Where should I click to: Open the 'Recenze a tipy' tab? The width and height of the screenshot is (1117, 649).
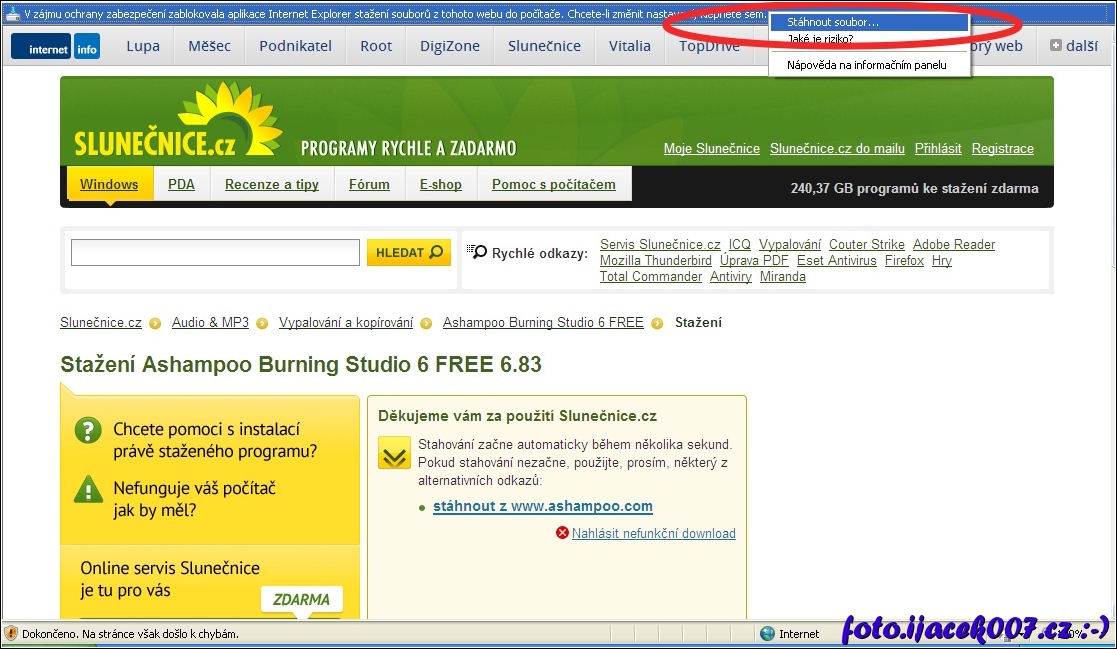tap(271, 184)
